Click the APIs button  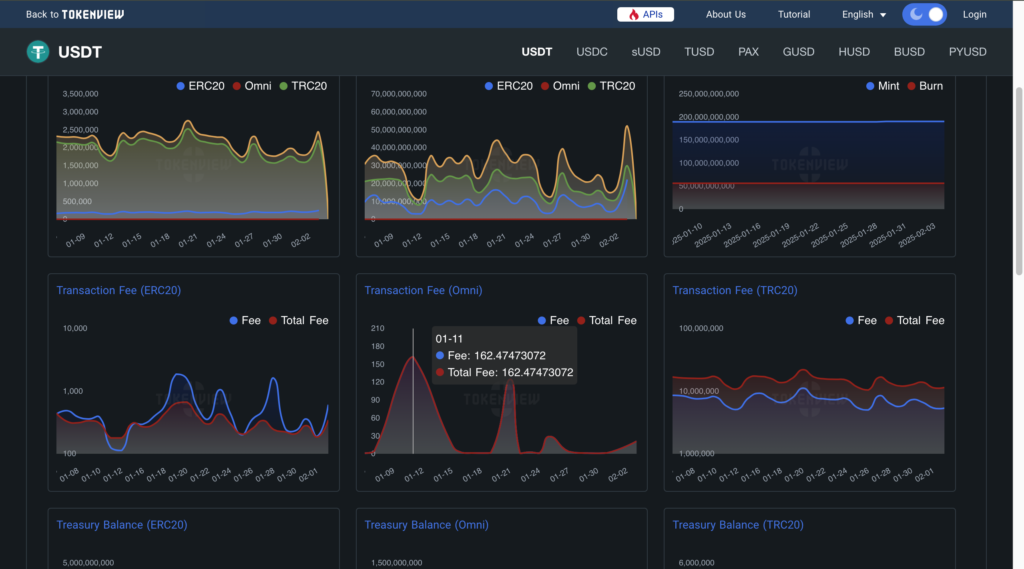pos(645,14)
